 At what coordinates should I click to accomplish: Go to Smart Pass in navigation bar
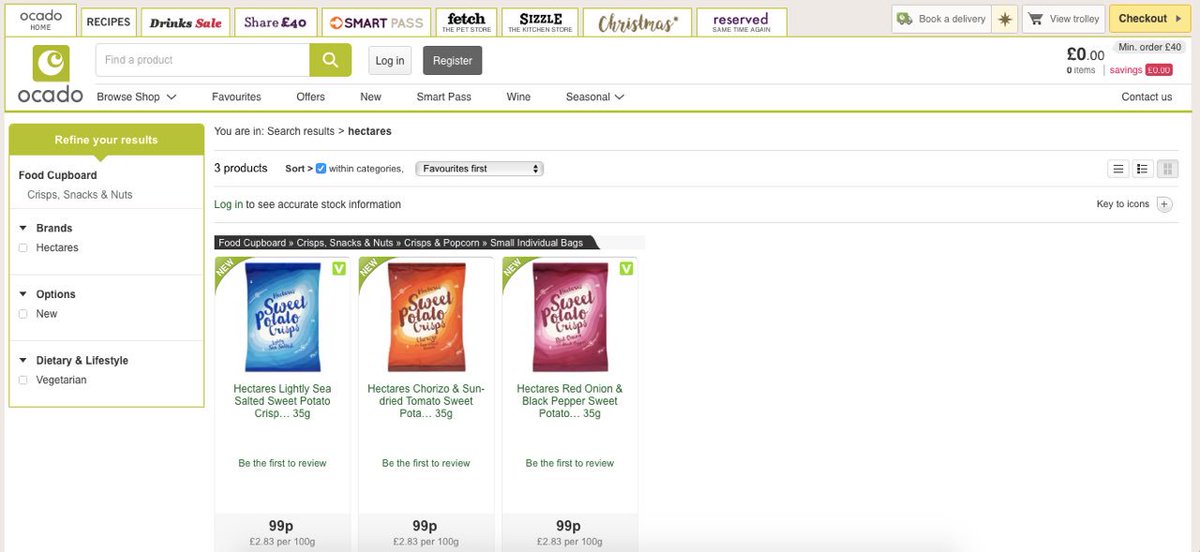pos(444,97)
